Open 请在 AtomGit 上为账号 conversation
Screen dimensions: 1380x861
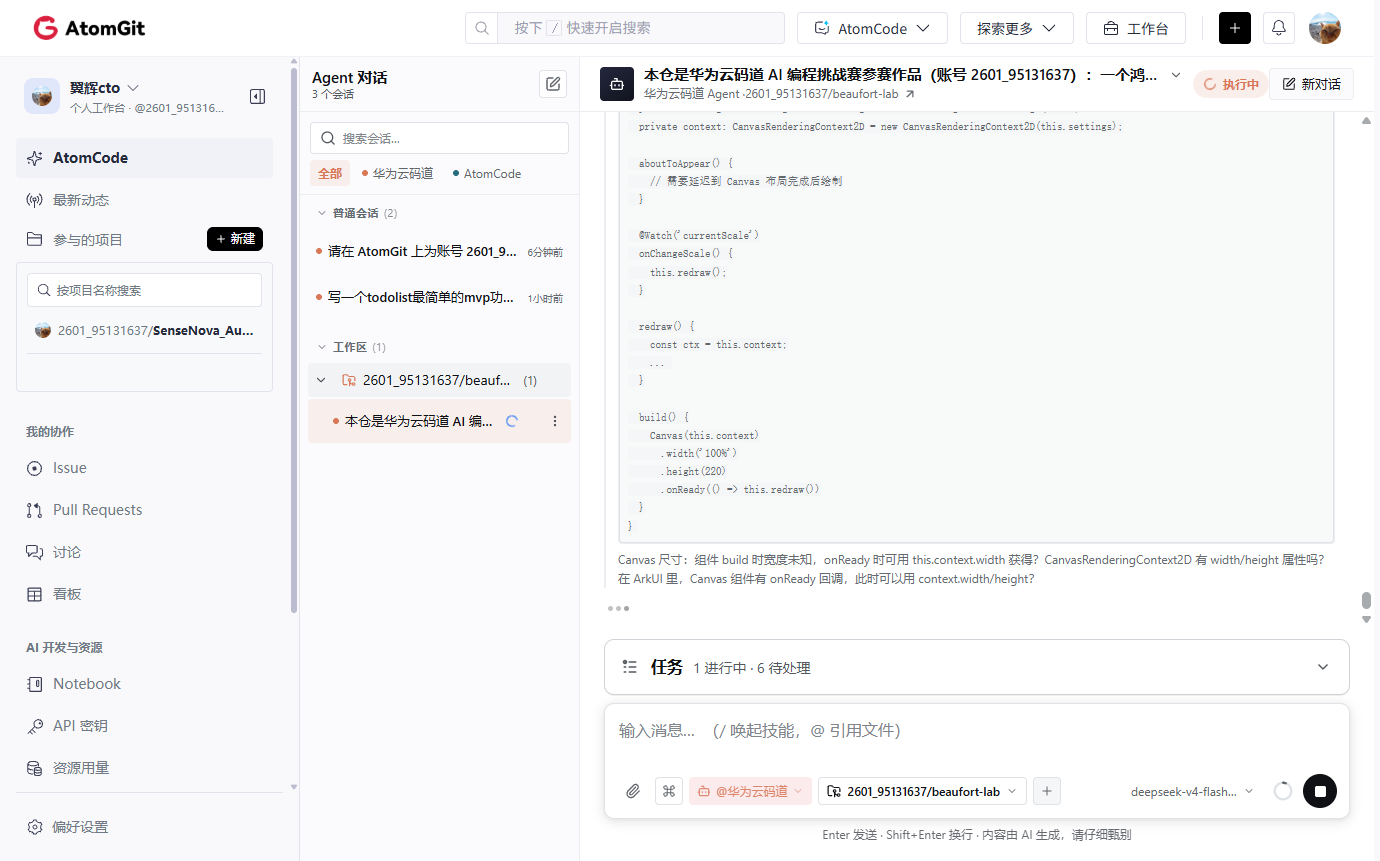coord(439,252)
